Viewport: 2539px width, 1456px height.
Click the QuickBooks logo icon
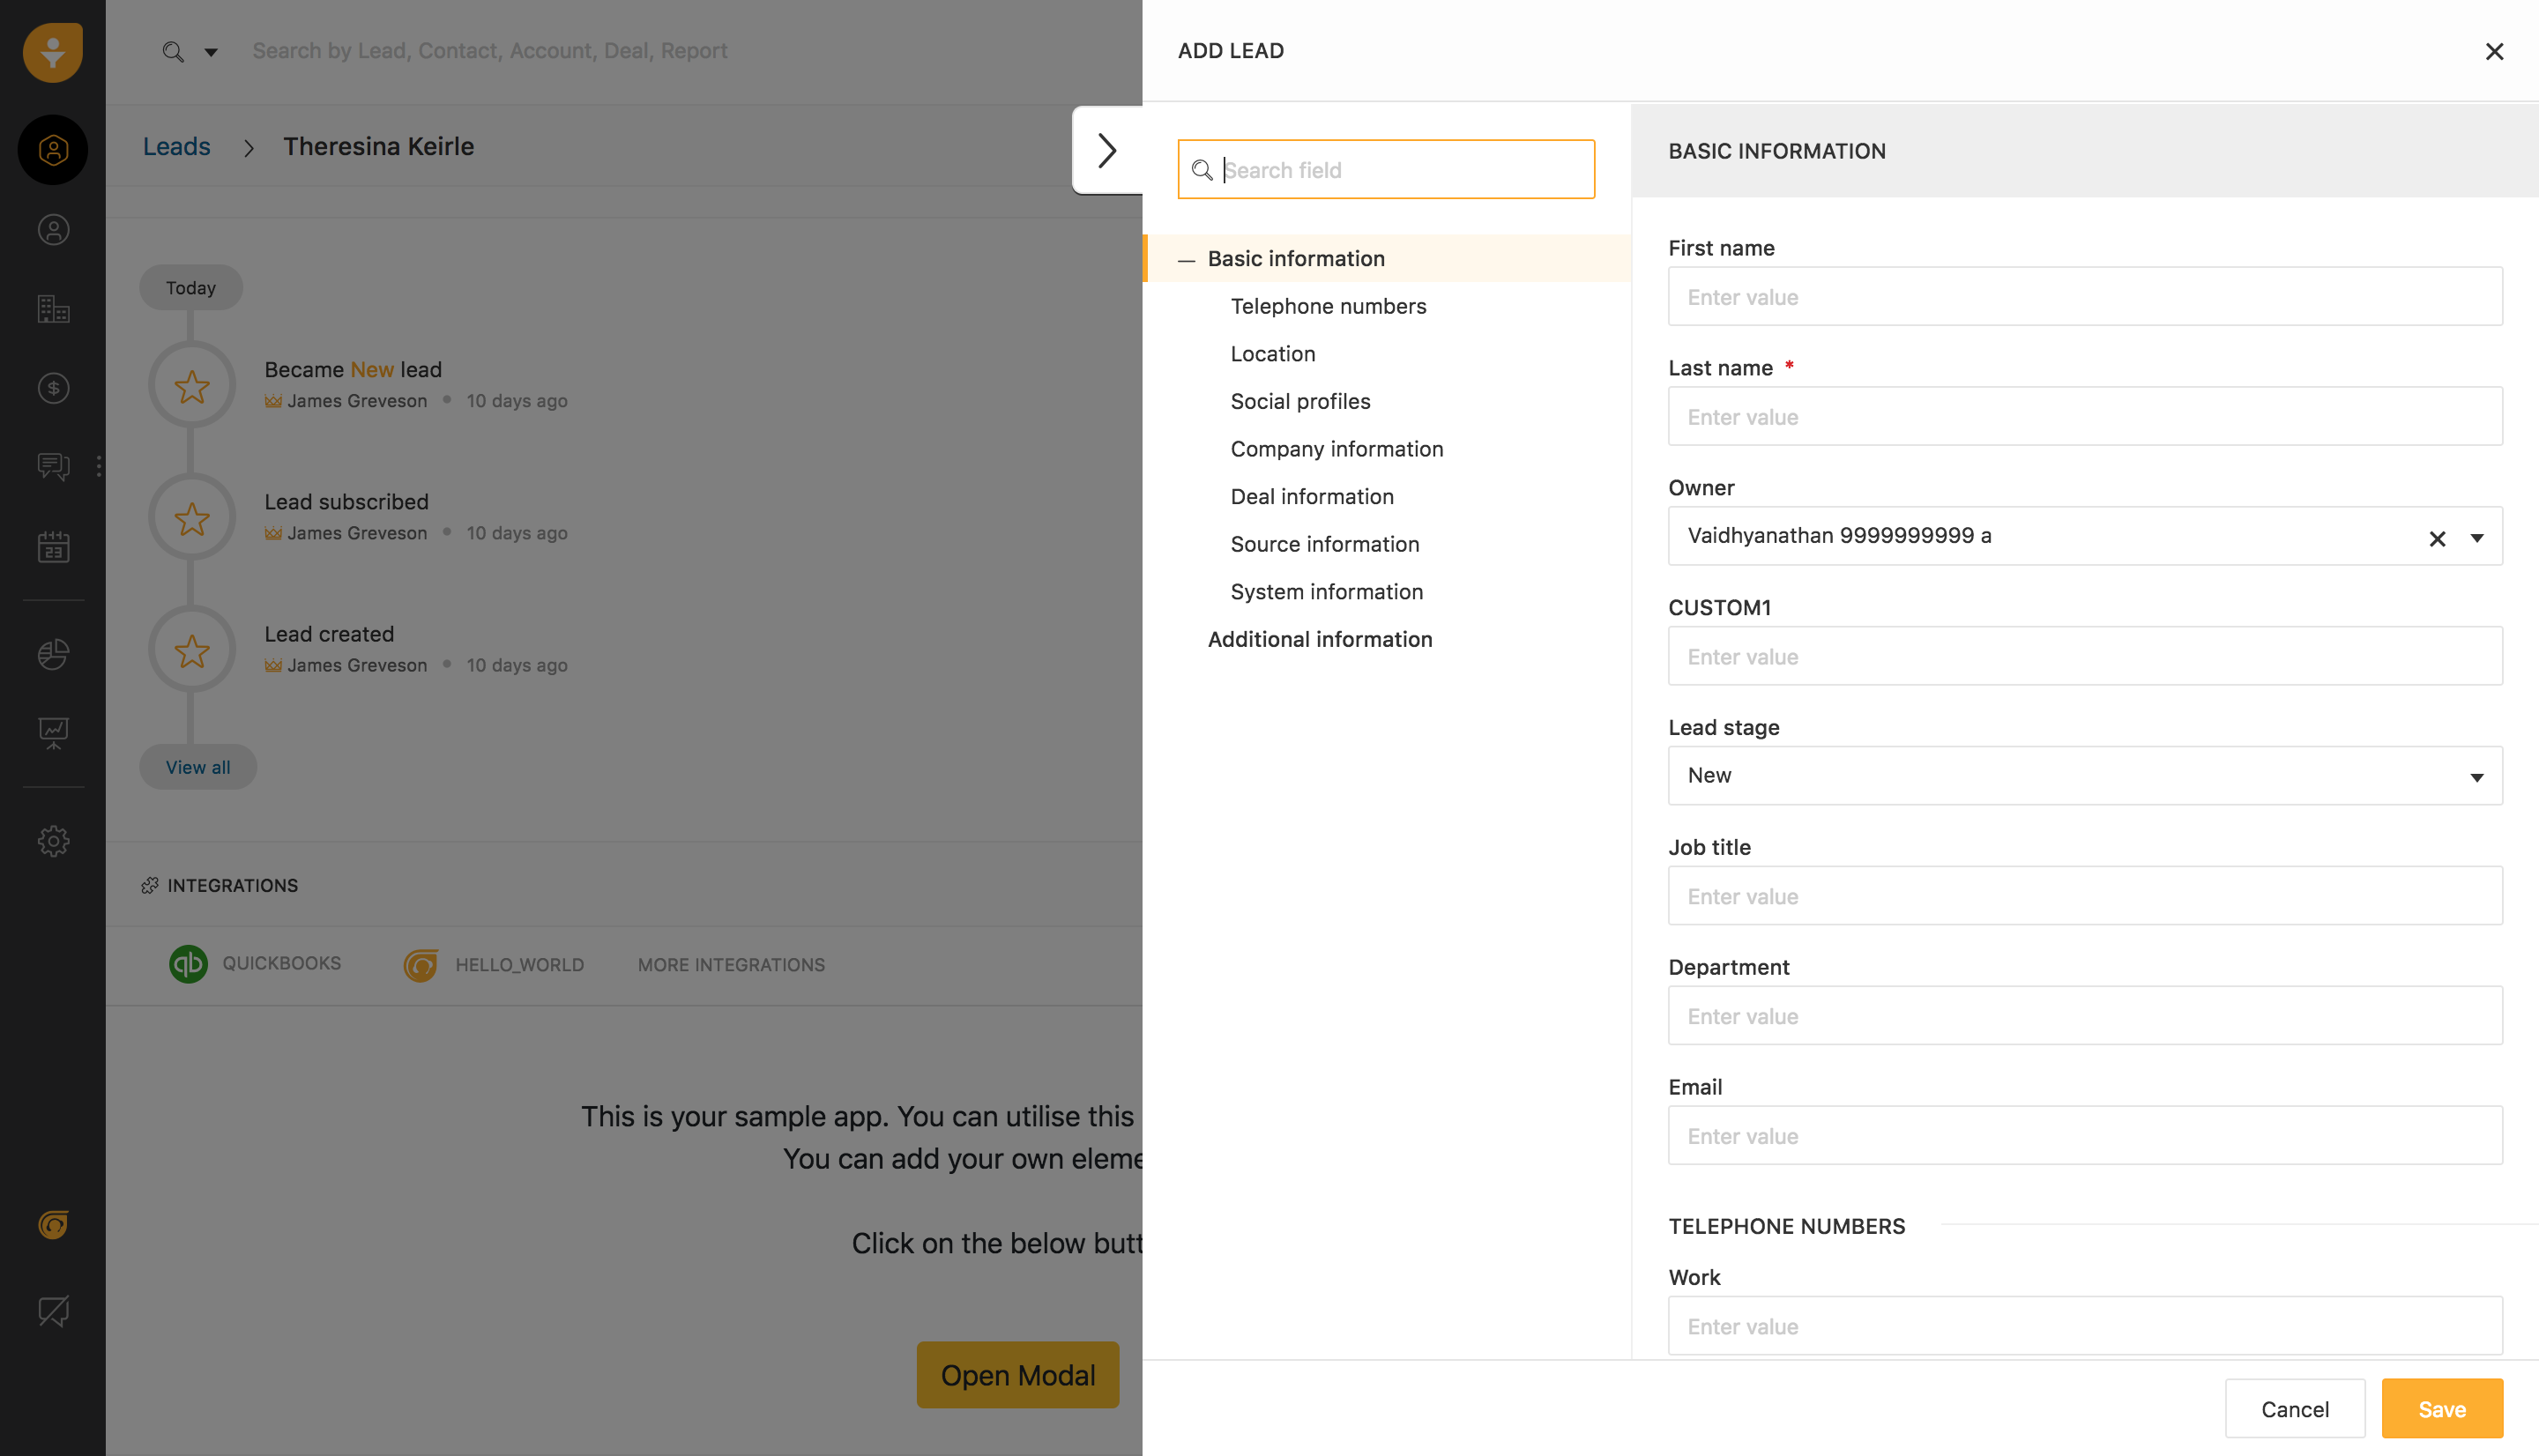click(x=188, y=964)
